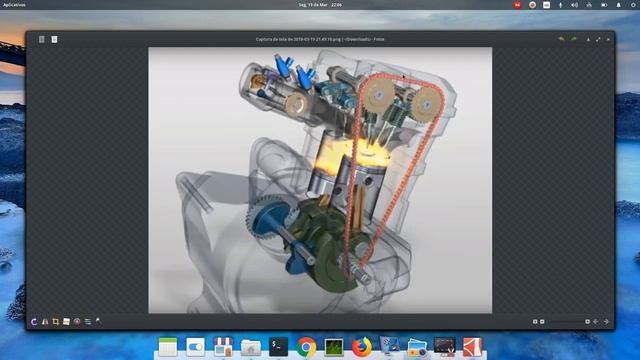Viewport: 640px width, 360px height.
Task: Open the straighten tool in the bottom toolbar
Action: pyautogui.click(x=66, y=322)
